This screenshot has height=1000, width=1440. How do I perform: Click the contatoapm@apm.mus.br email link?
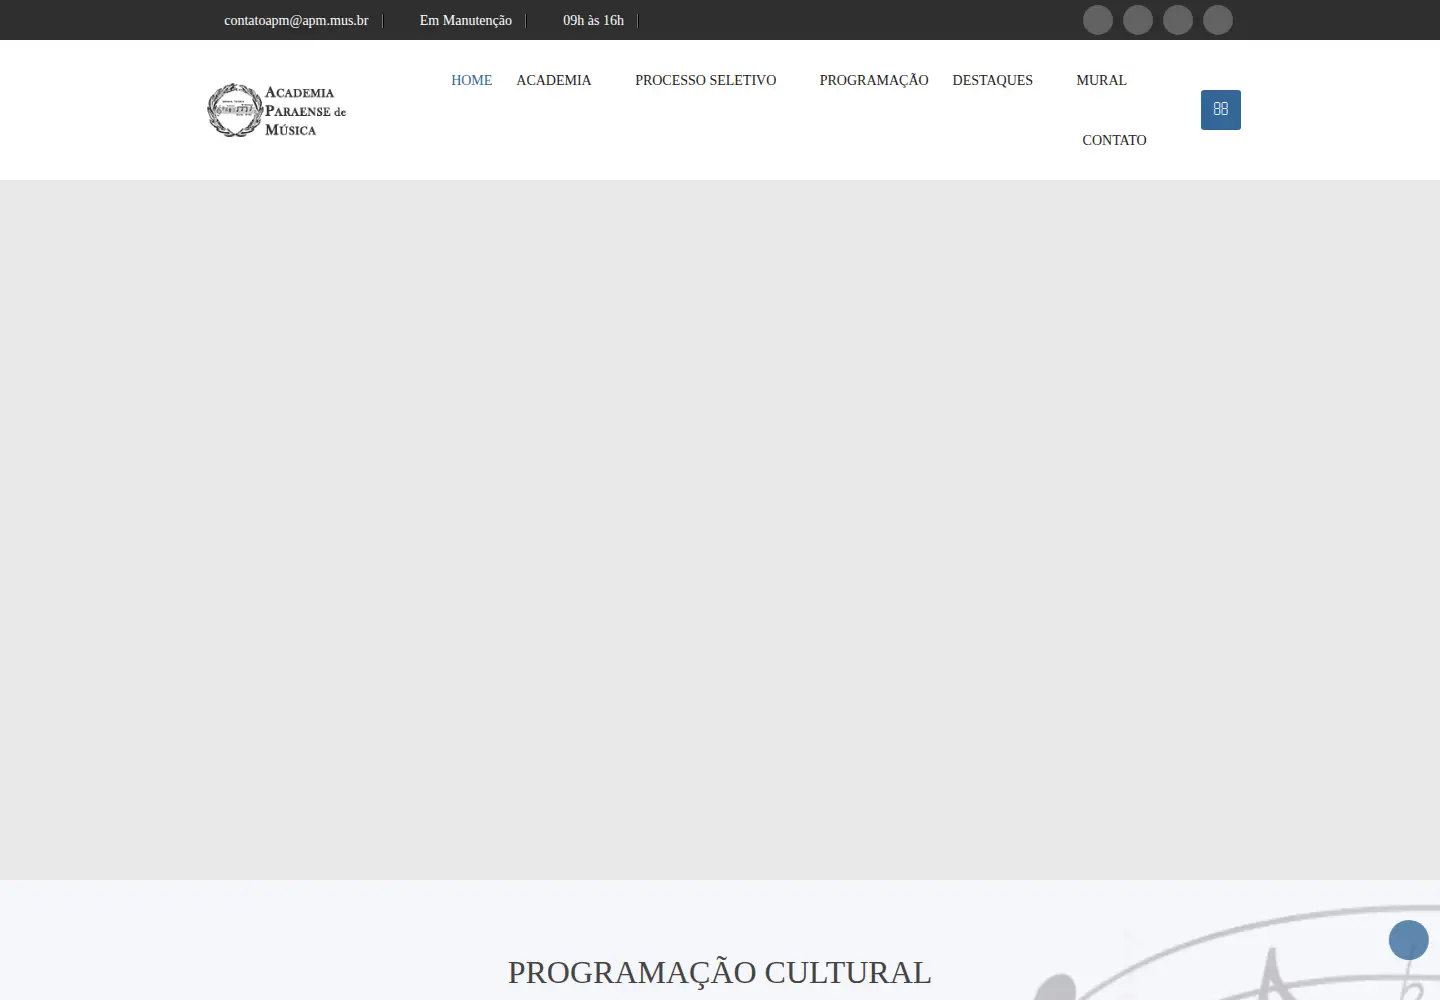[296, 20]
